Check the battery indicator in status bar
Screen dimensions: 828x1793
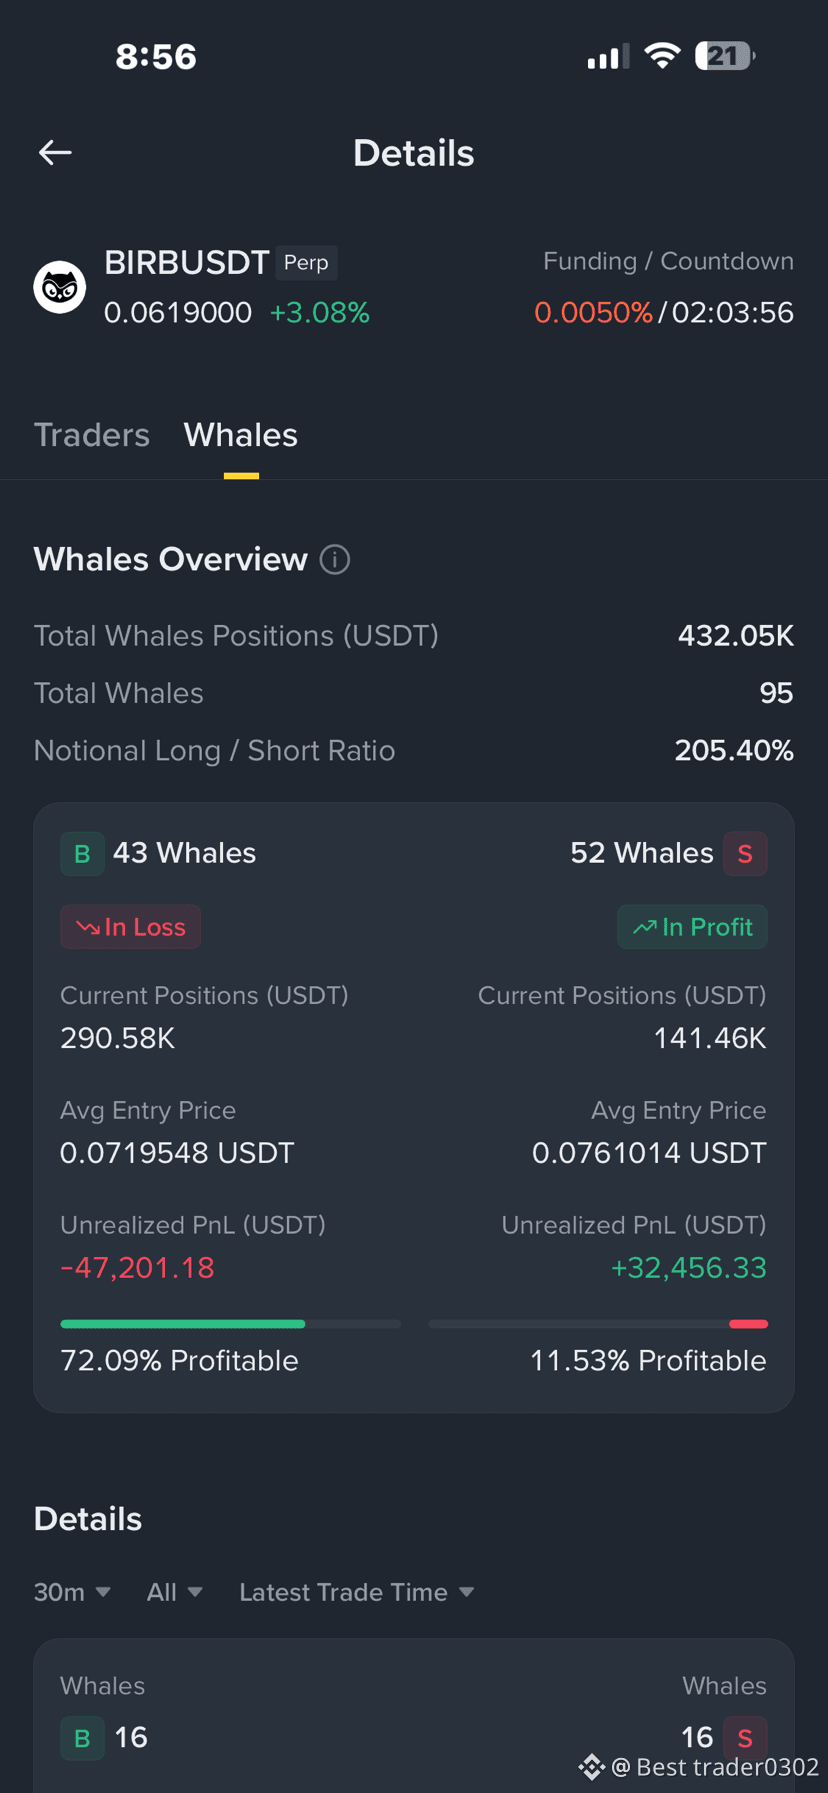[x=725, y=56]
